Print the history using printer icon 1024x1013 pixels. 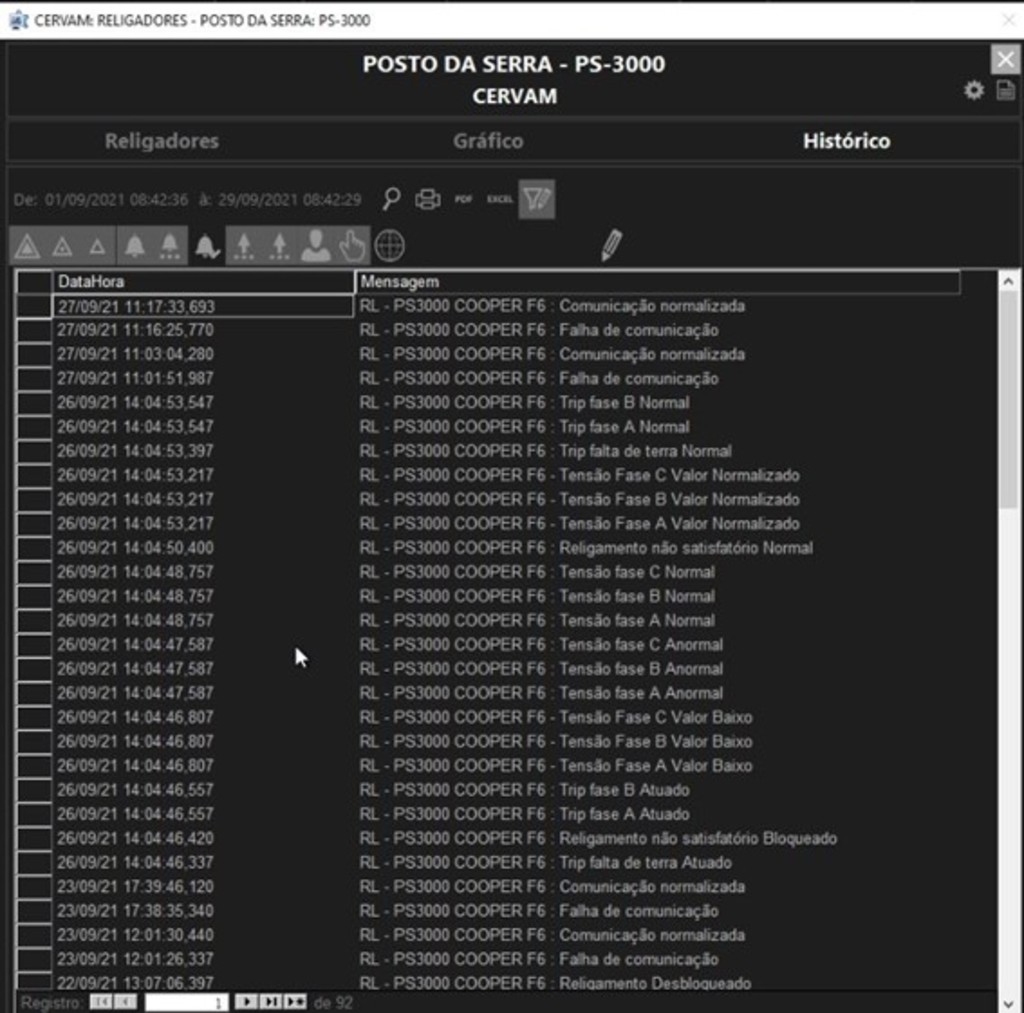pyautogui.click(x=428, y=199)
